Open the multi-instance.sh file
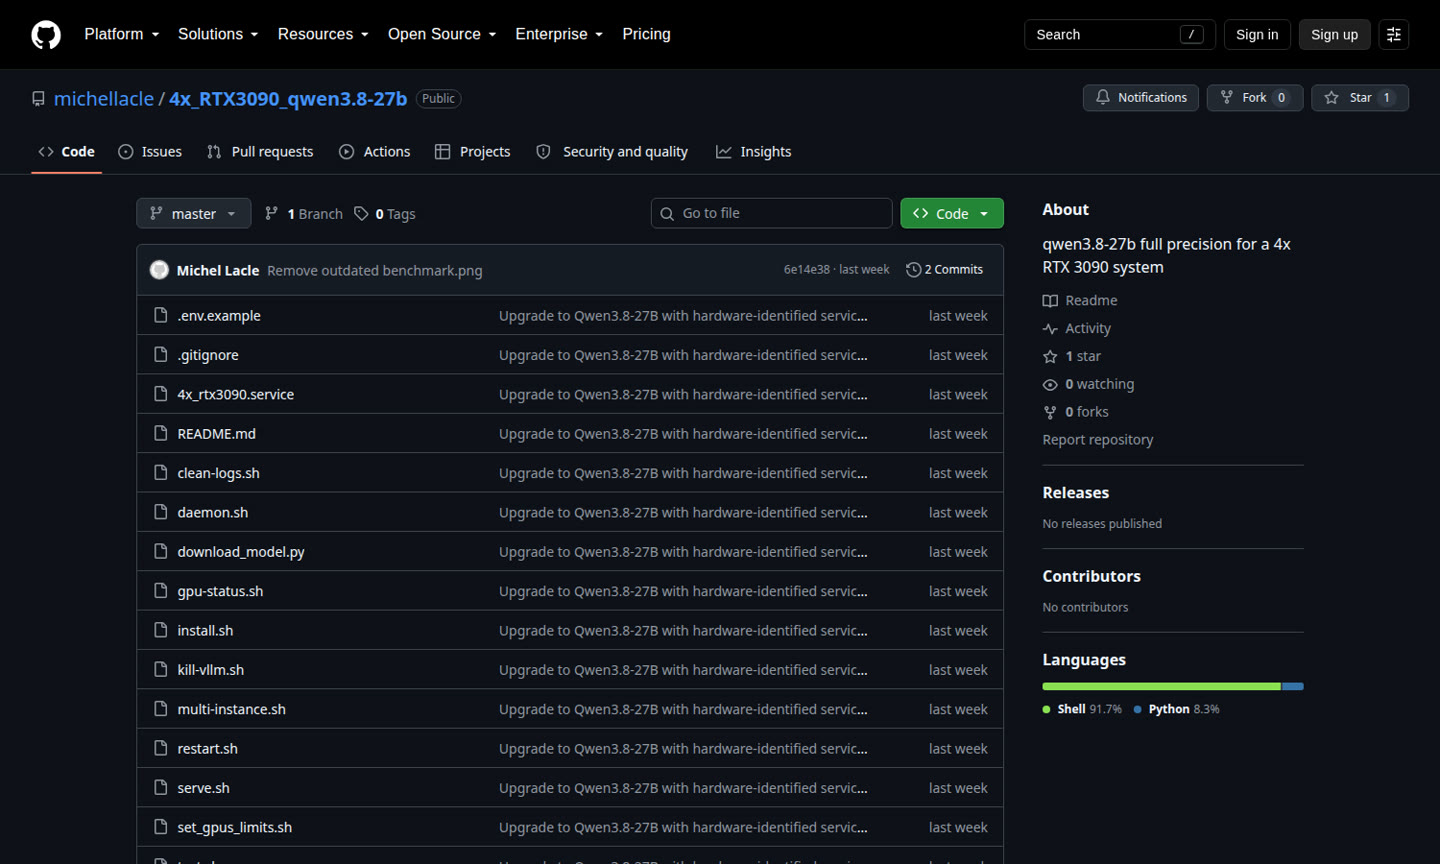1440x864 pixels. coord(232,709)
